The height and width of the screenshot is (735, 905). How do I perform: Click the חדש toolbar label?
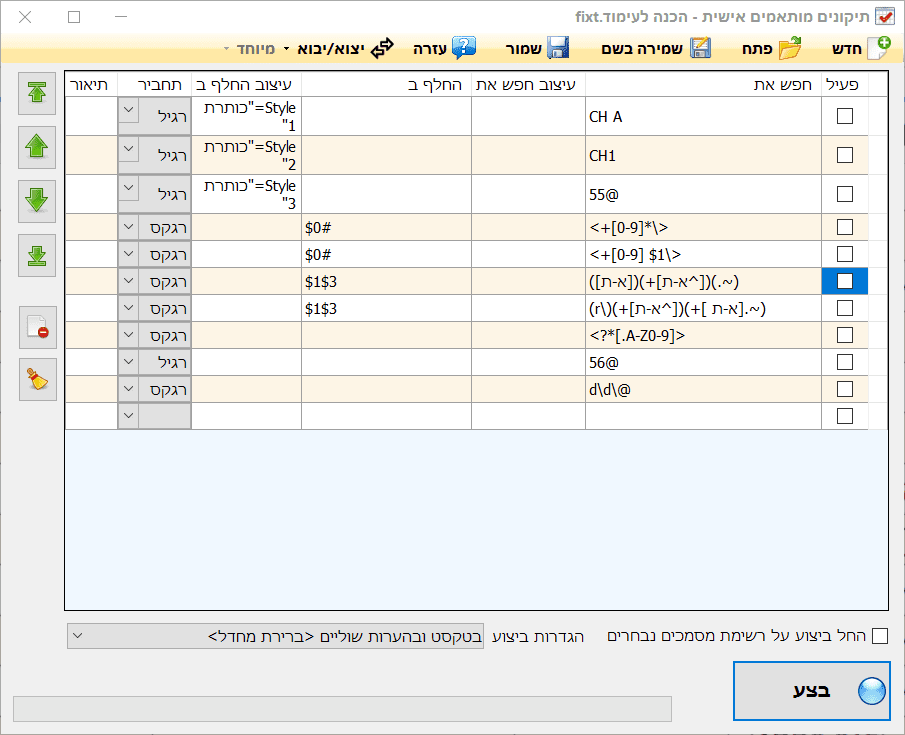click(x=847, y=48)
